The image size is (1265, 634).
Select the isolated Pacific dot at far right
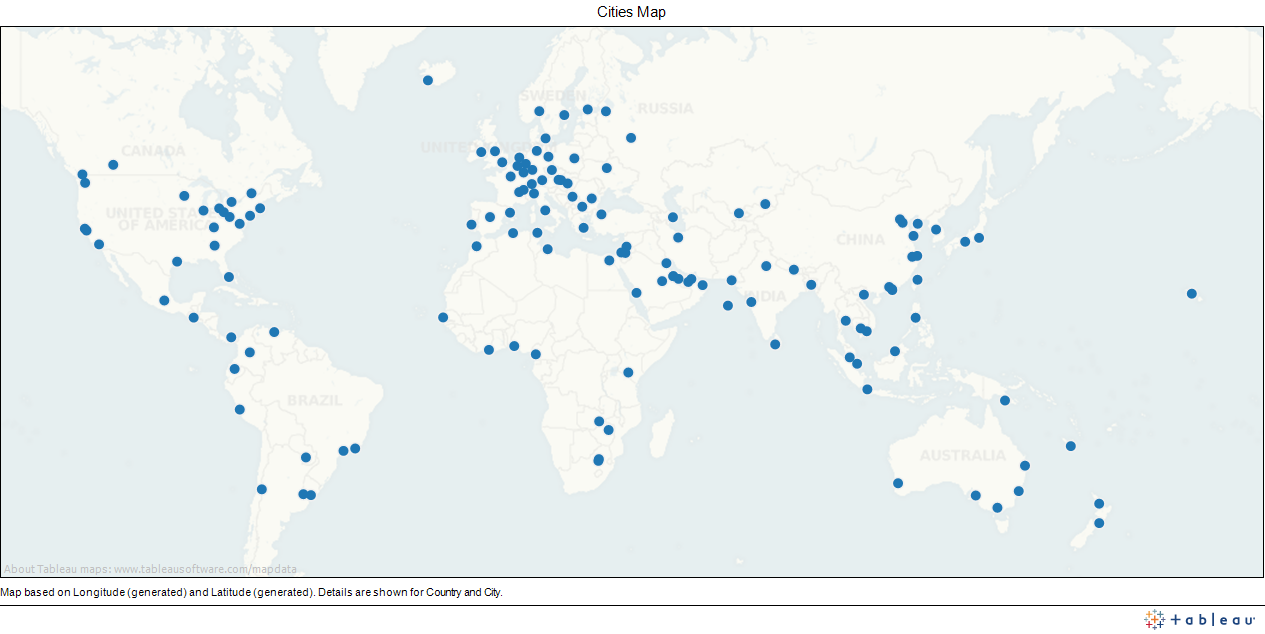(1192, 293)
